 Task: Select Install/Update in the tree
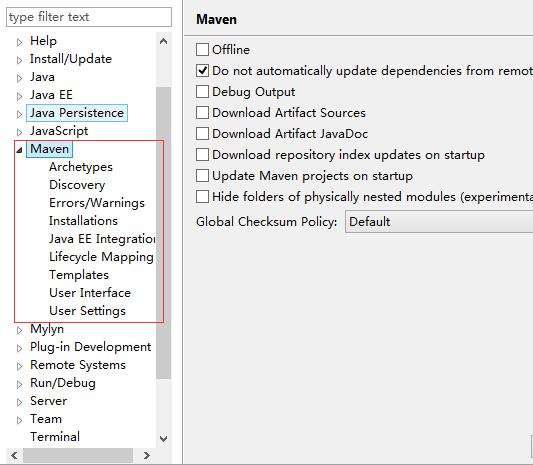point(71,59)
